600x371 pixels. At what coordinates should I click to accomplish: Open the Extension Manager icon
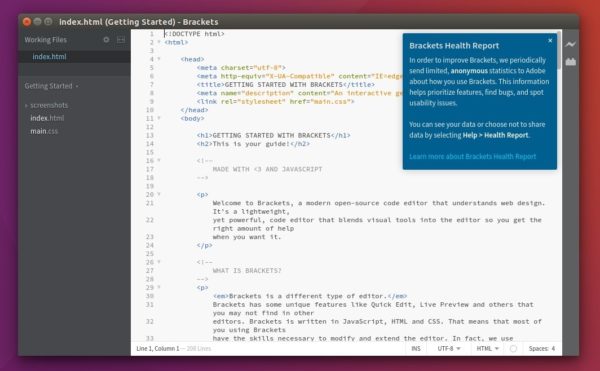coord(571,62)
